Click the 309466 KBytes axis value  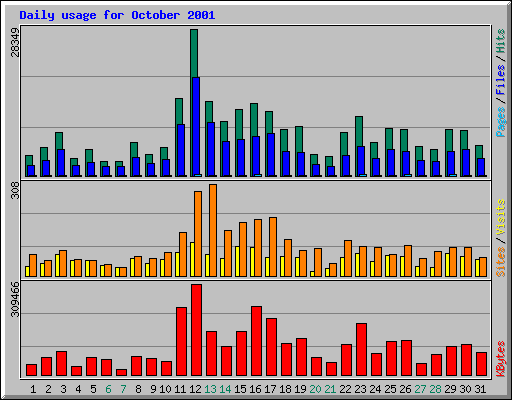pyautogui.click(x=15, y=299)
